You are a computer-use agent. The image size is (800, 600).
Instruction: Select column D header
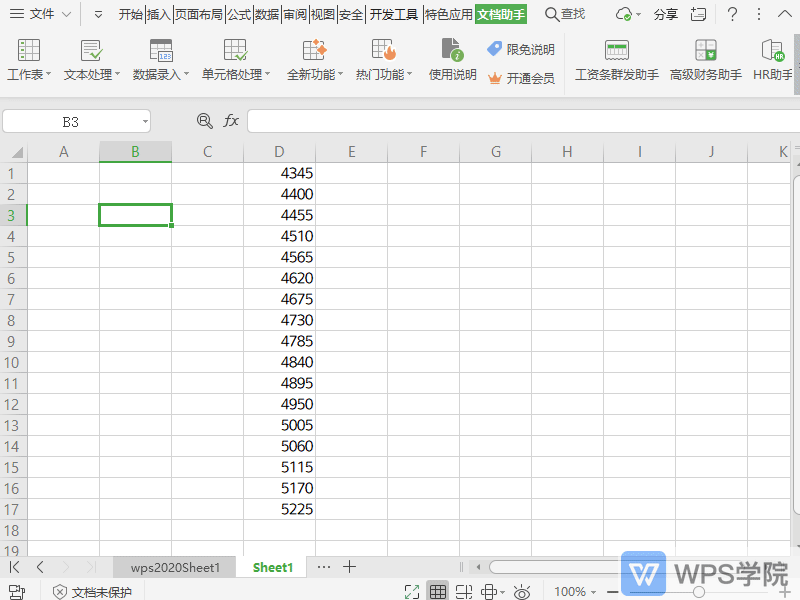tap(279, 152)
